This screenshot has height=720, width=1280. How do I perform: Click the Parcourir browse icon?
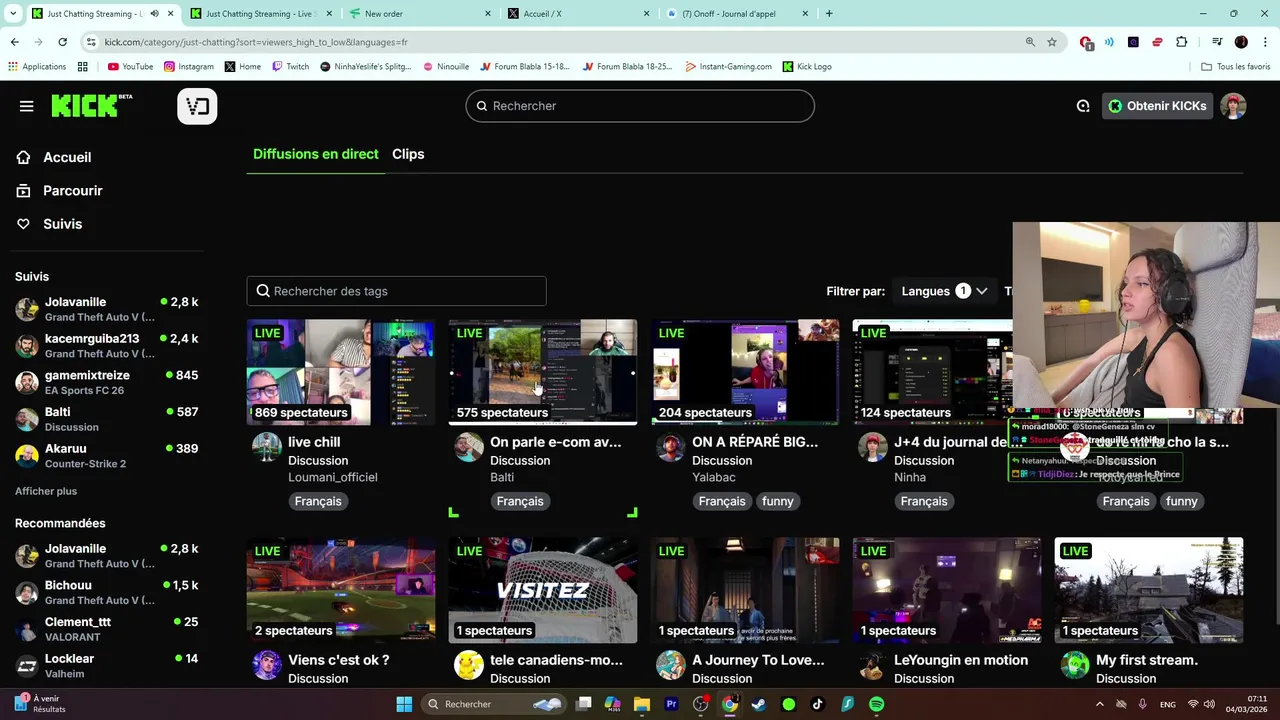23,190
